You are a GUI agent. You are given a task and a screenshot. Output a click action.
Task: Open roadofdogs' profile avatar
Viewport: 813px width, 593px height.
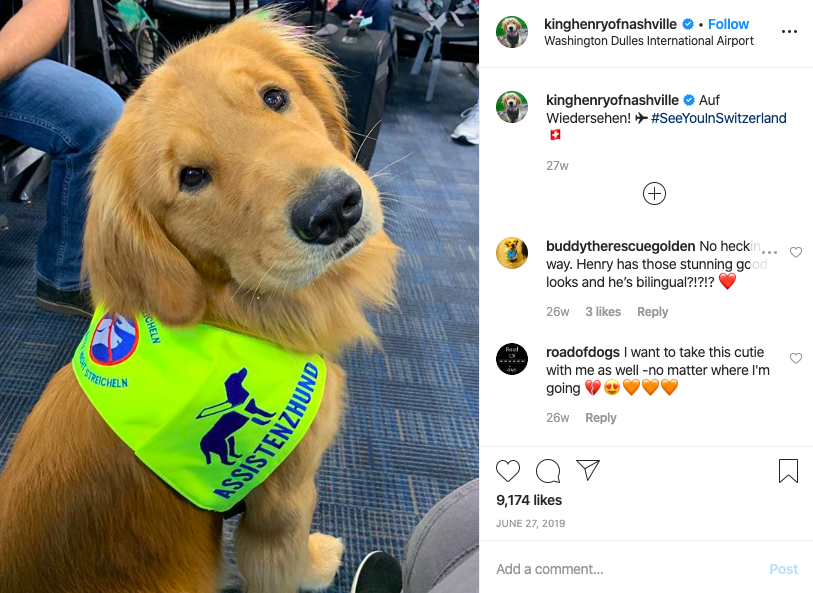click(512, 359)
